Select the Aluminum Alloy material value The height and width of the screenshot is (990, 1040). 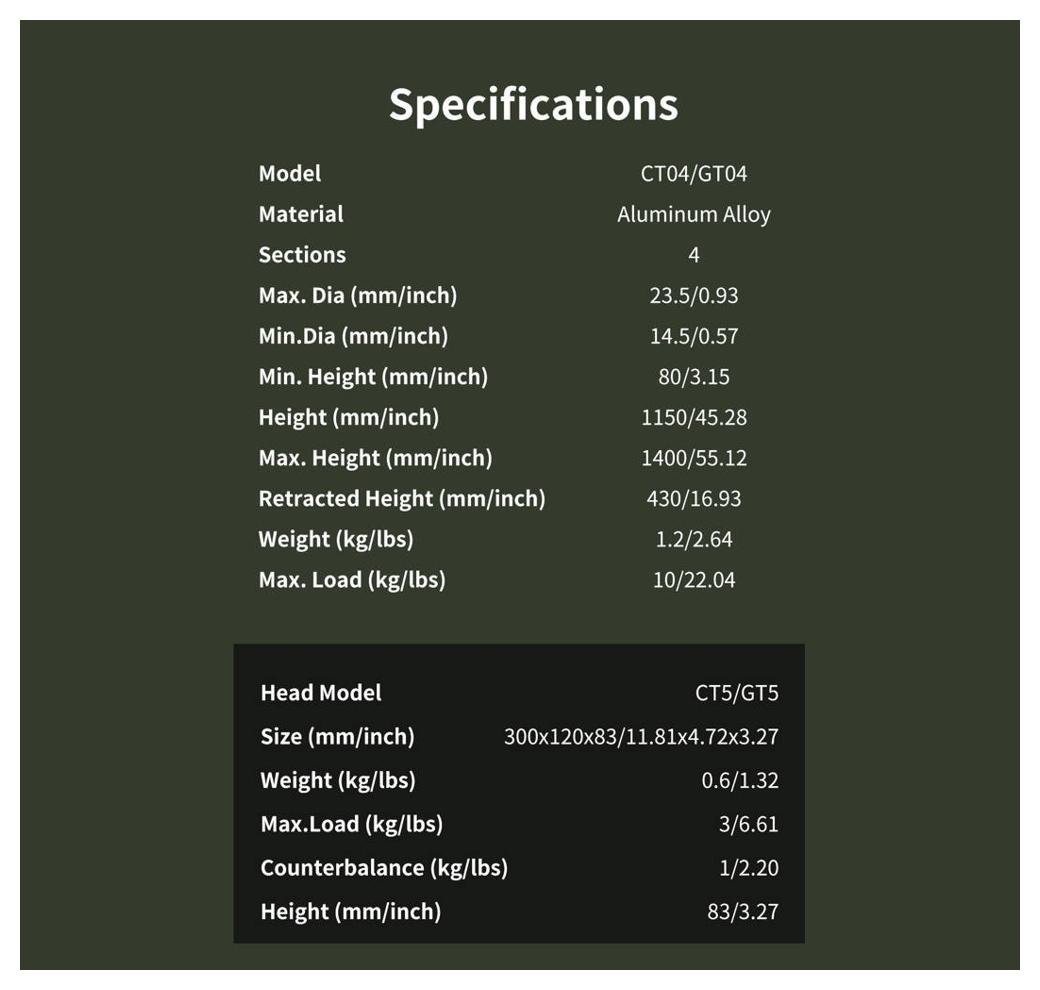[693, 215]
